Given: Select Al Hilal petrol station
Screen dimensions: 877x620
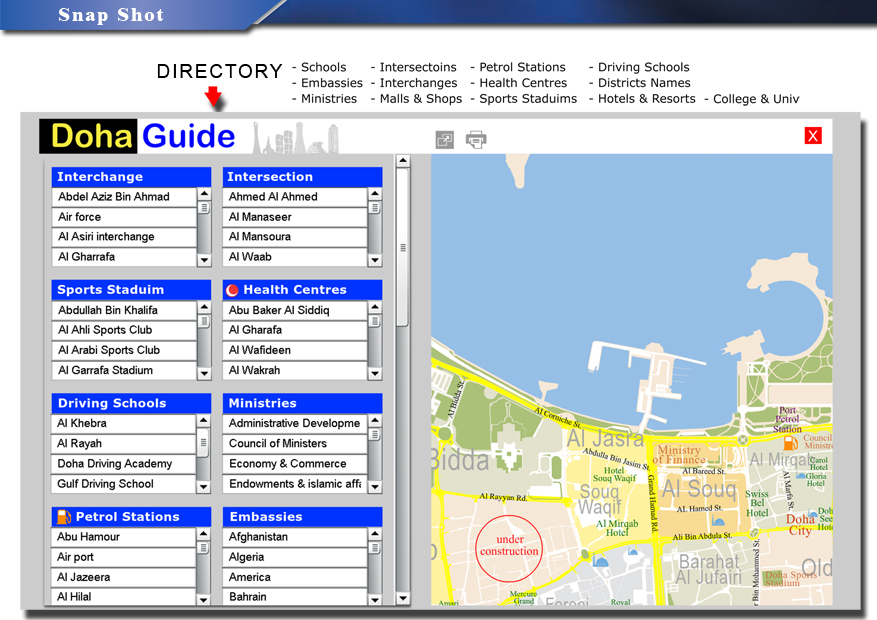Looking at the screenshot, I should coord(124,597).
